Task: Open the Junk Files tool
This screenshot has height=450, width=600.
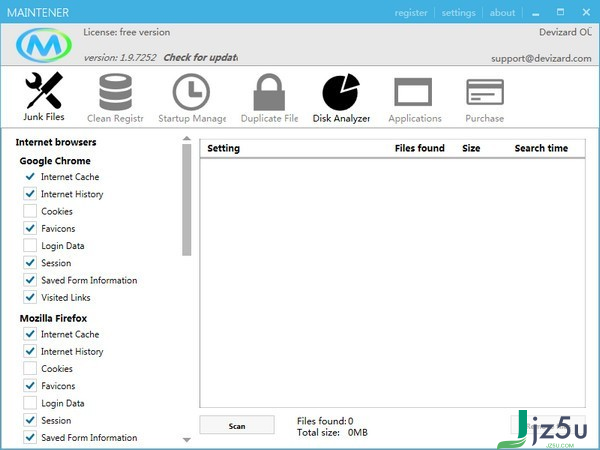Action: point(44,96)
